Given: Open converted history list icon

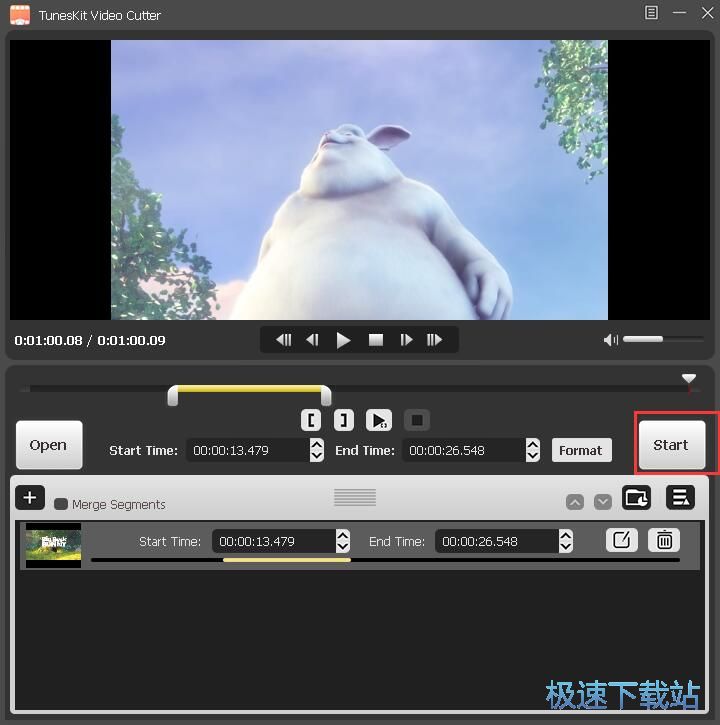Looking at the screenshot, I should coord(680,498).
